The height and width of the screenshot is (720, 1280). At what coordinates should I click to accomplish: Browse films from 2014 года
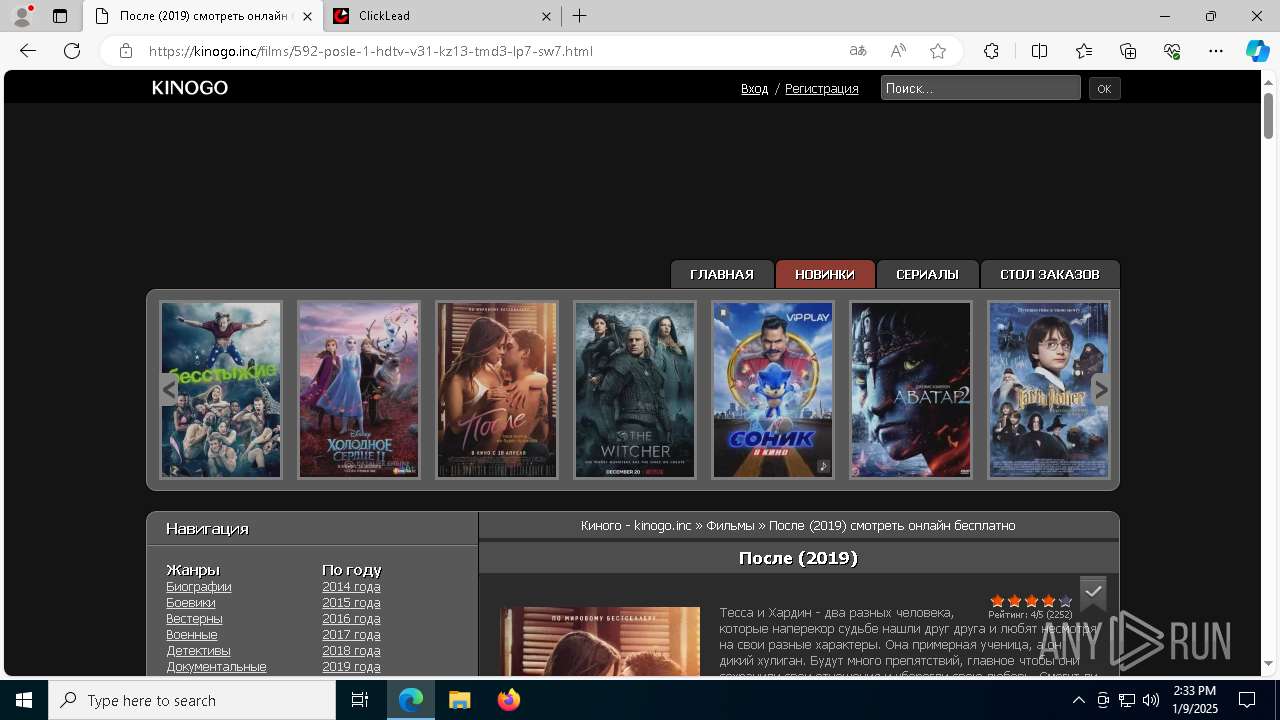tap(351, 587)
